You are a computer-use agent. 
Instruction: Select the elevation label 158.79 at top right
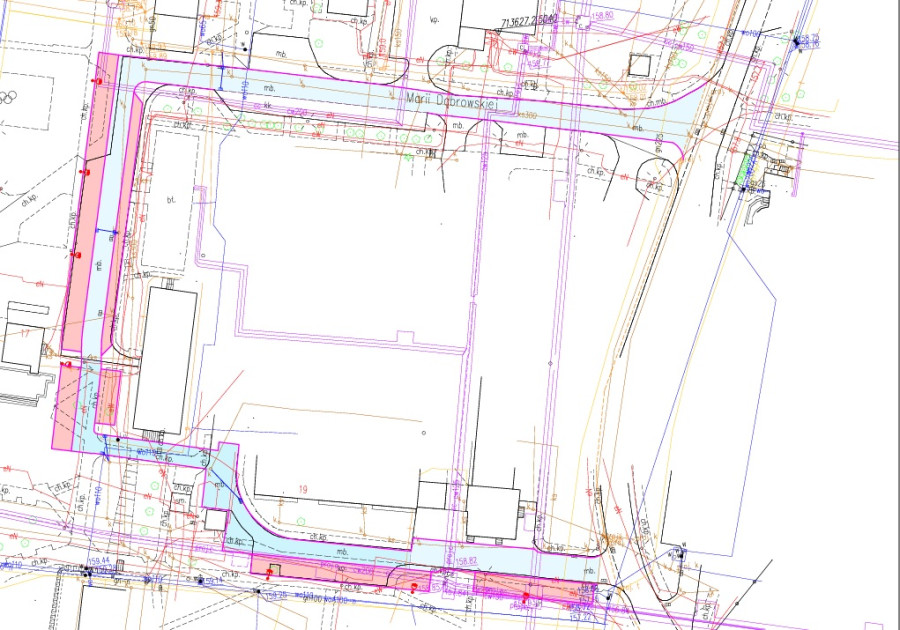[x=808, y=38]
